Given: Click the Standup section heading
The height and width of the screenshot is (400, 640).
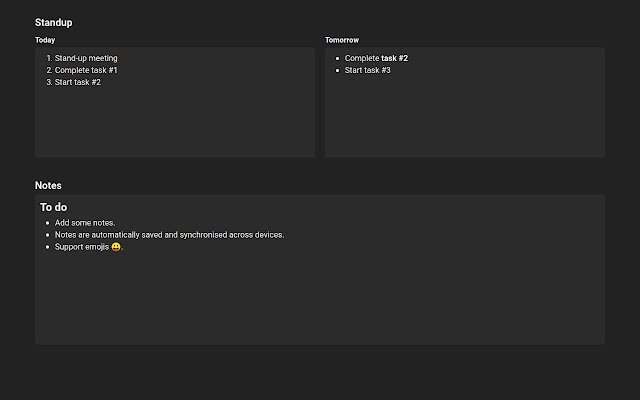Looking at the screenshot, I should pyautogui.click(x=53, y=23).
